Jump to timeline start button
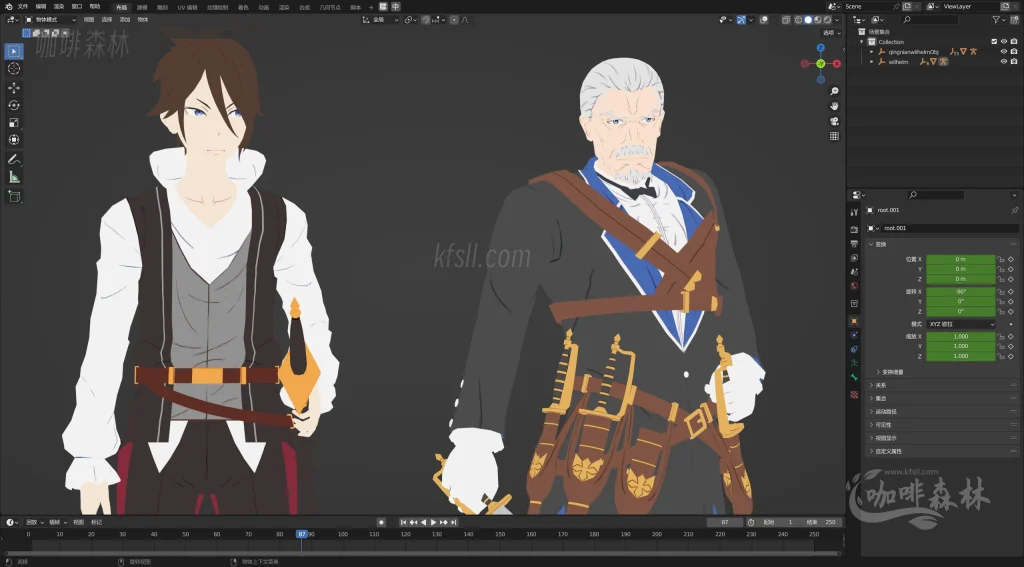1024x567 pixels. [404, 522]
